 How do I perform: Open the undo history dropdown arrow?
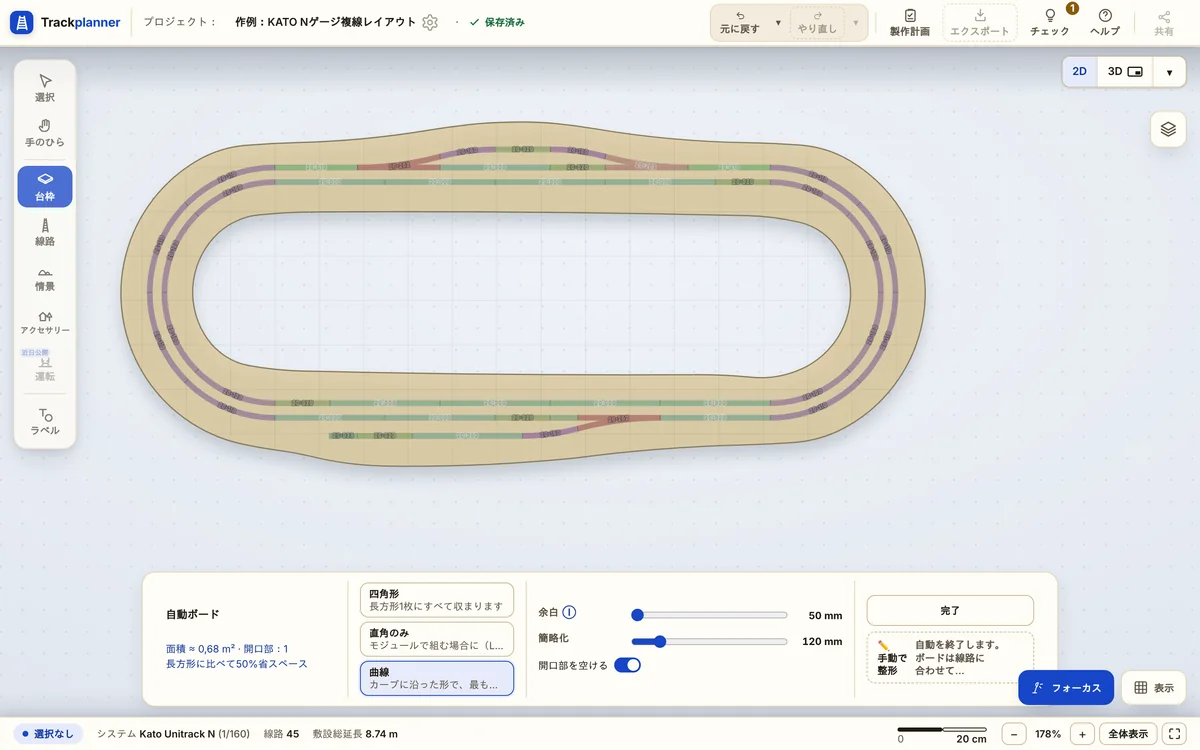coord(778,22)
